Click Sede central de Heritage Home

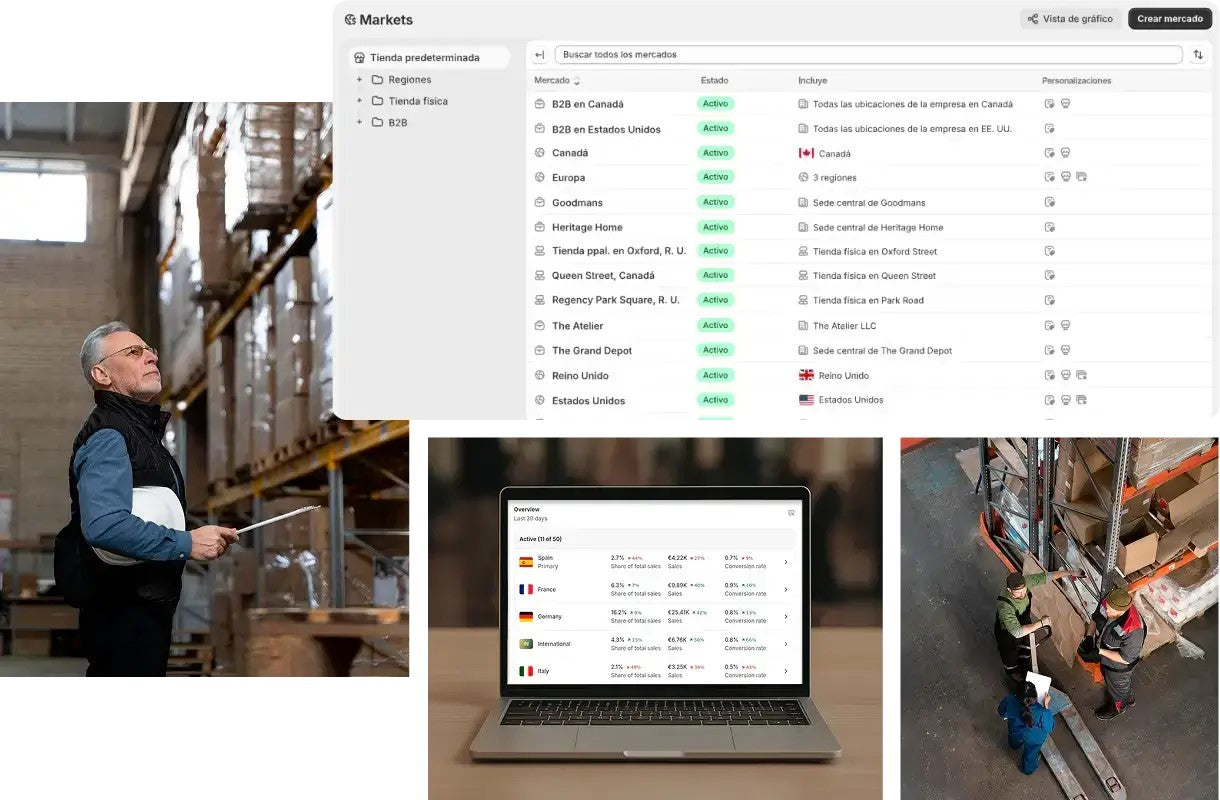(x=878, y=227)
